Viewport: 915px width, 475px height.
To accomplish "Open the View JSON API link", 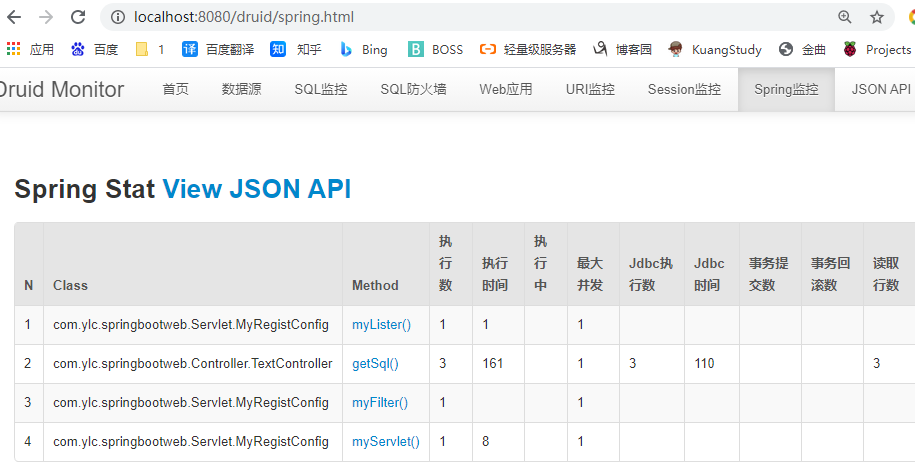I will (x=257, y=188).
